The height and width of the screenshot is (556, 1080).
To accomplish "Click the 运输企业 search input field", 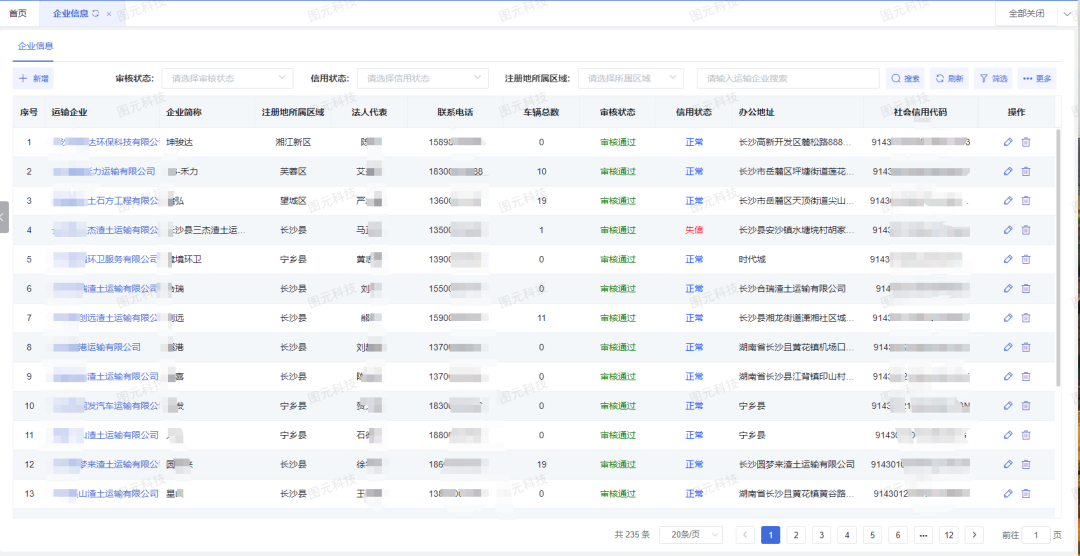I will (788, 78).
